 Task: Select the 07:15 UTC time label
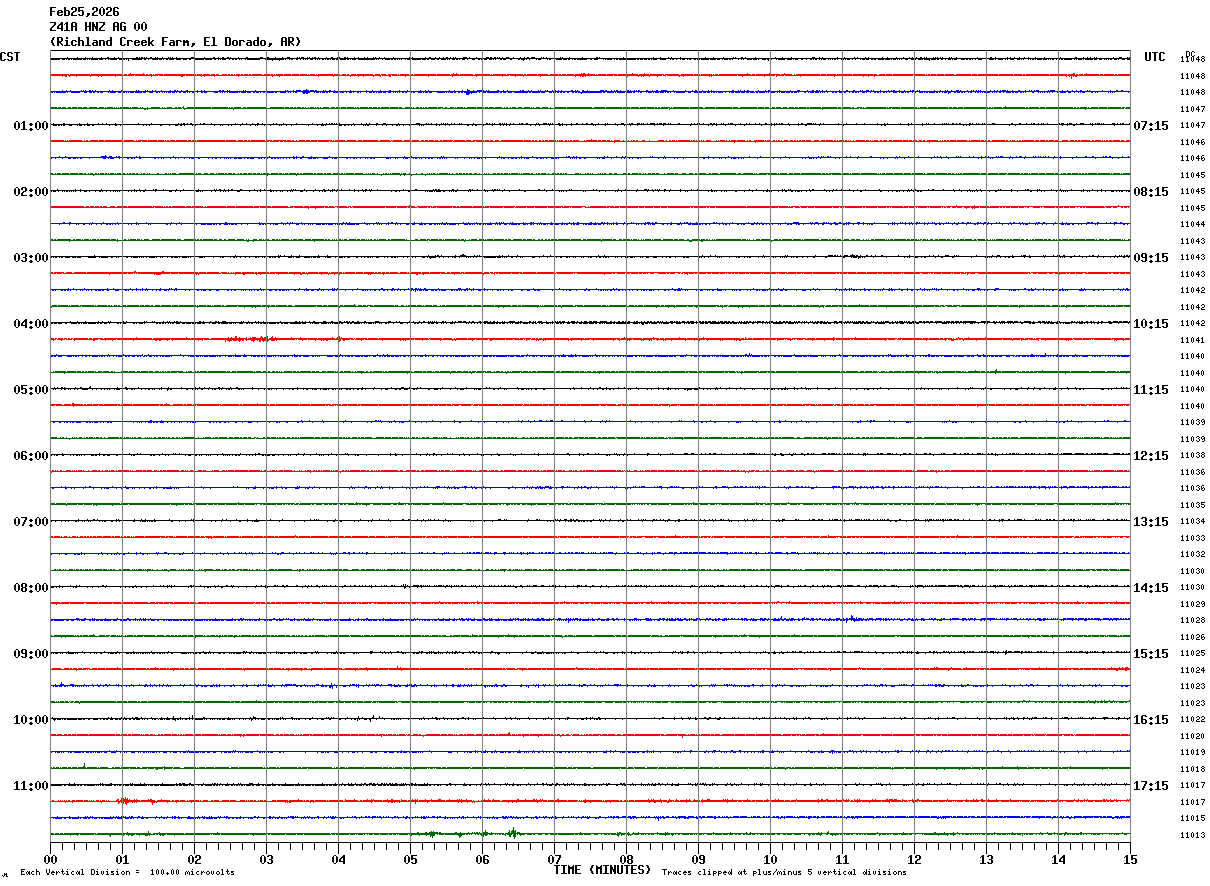coord(1150,126)
